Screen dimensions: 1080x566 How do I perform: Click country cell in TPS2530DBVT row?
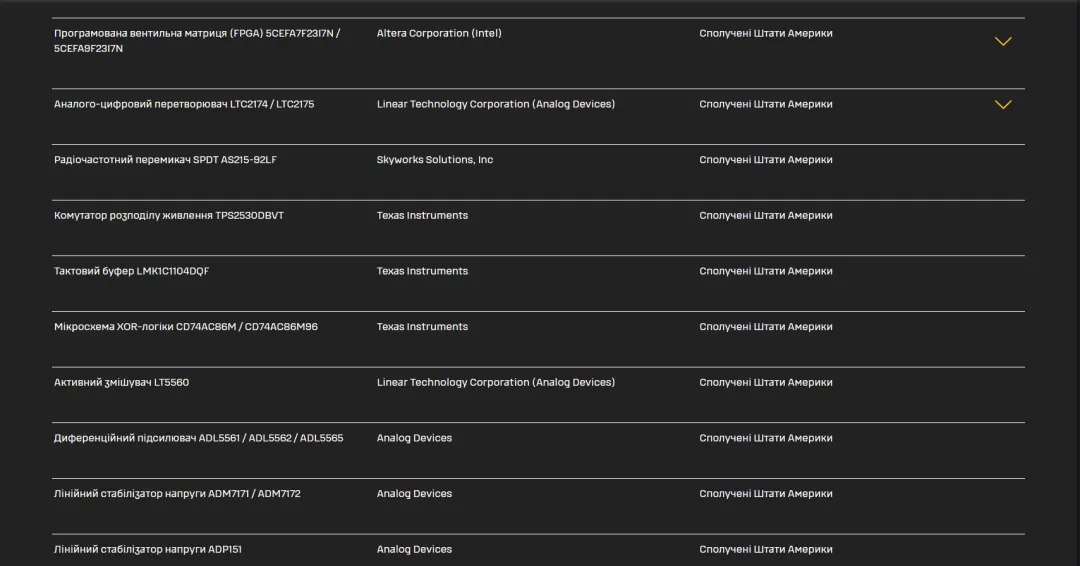tap(766, 216)
